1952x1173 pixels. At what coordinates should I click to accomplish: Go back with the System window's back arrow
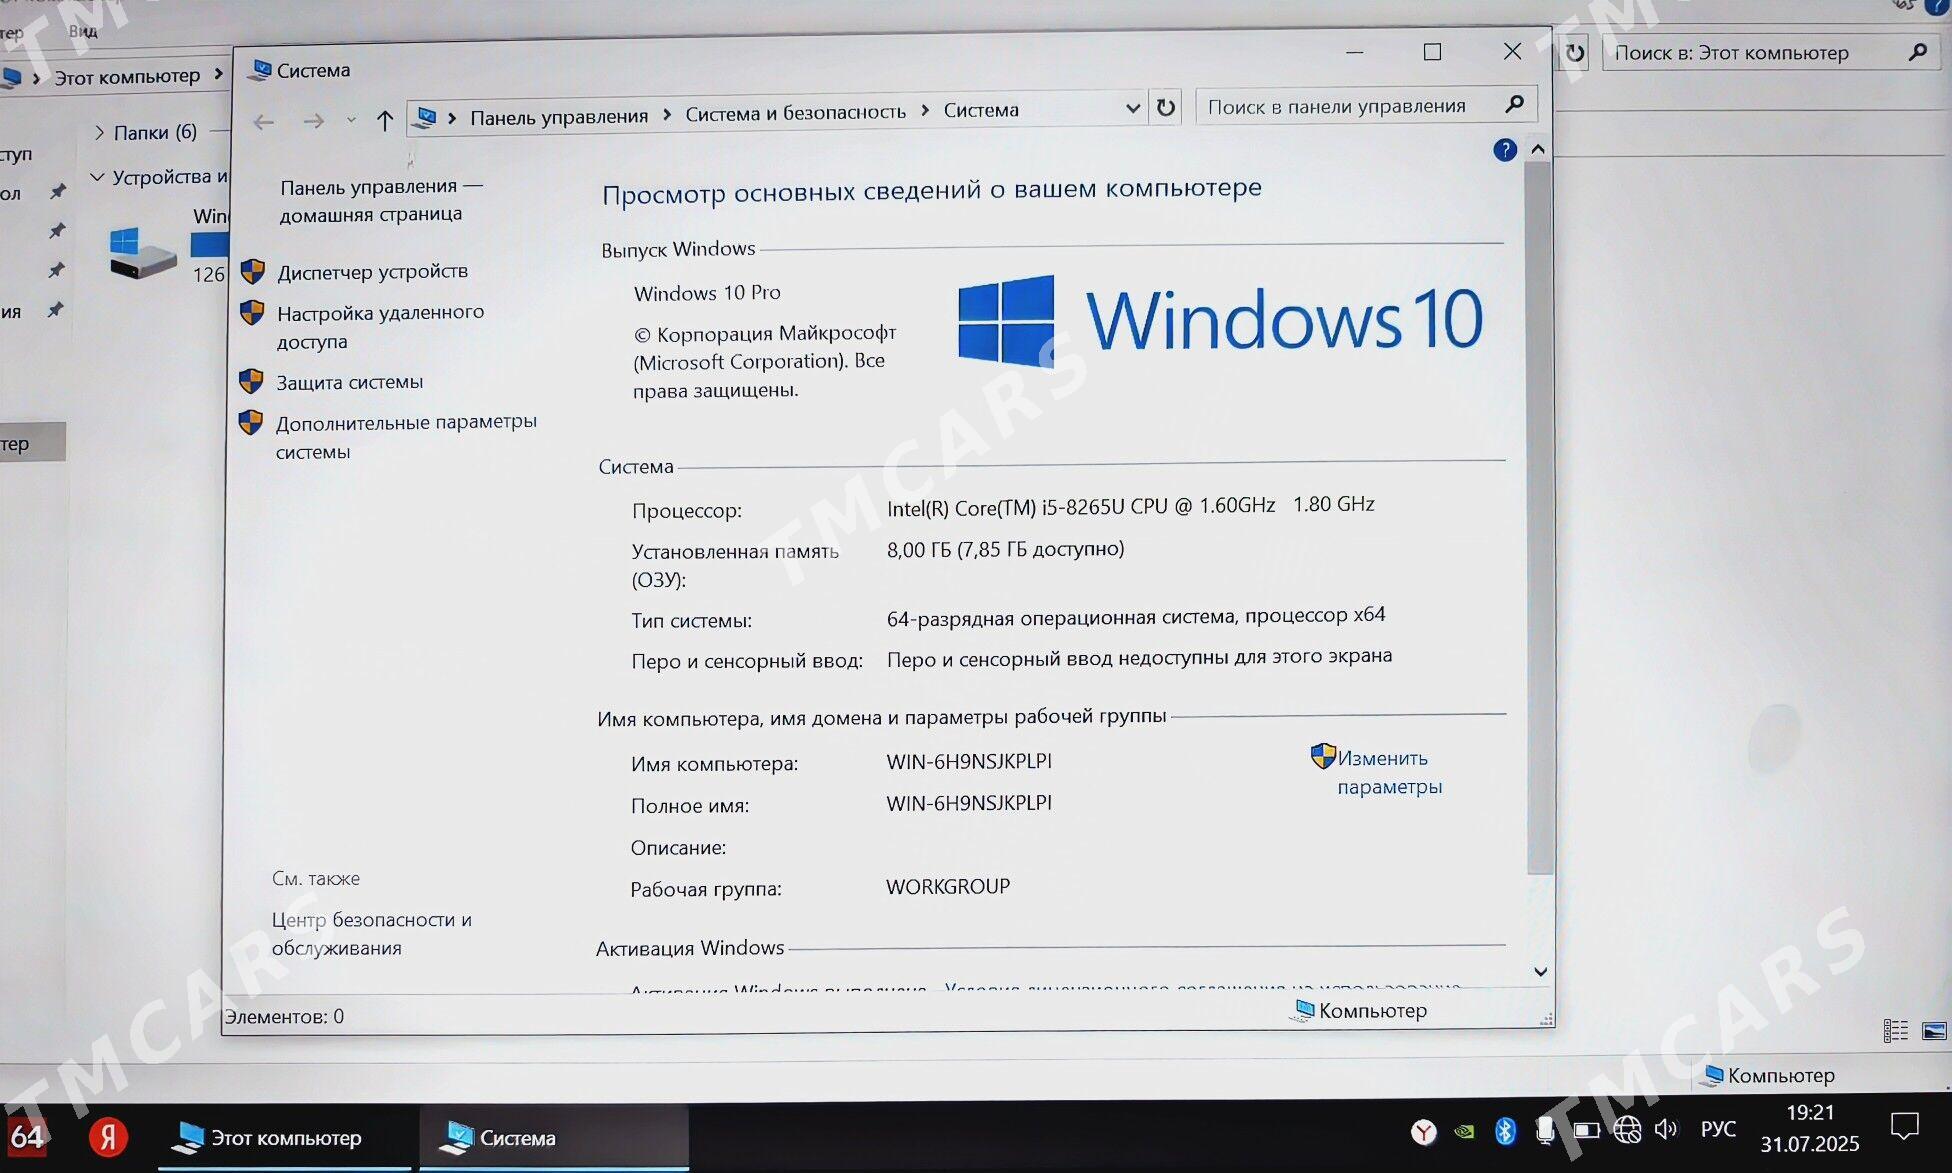tap(264, 122)
